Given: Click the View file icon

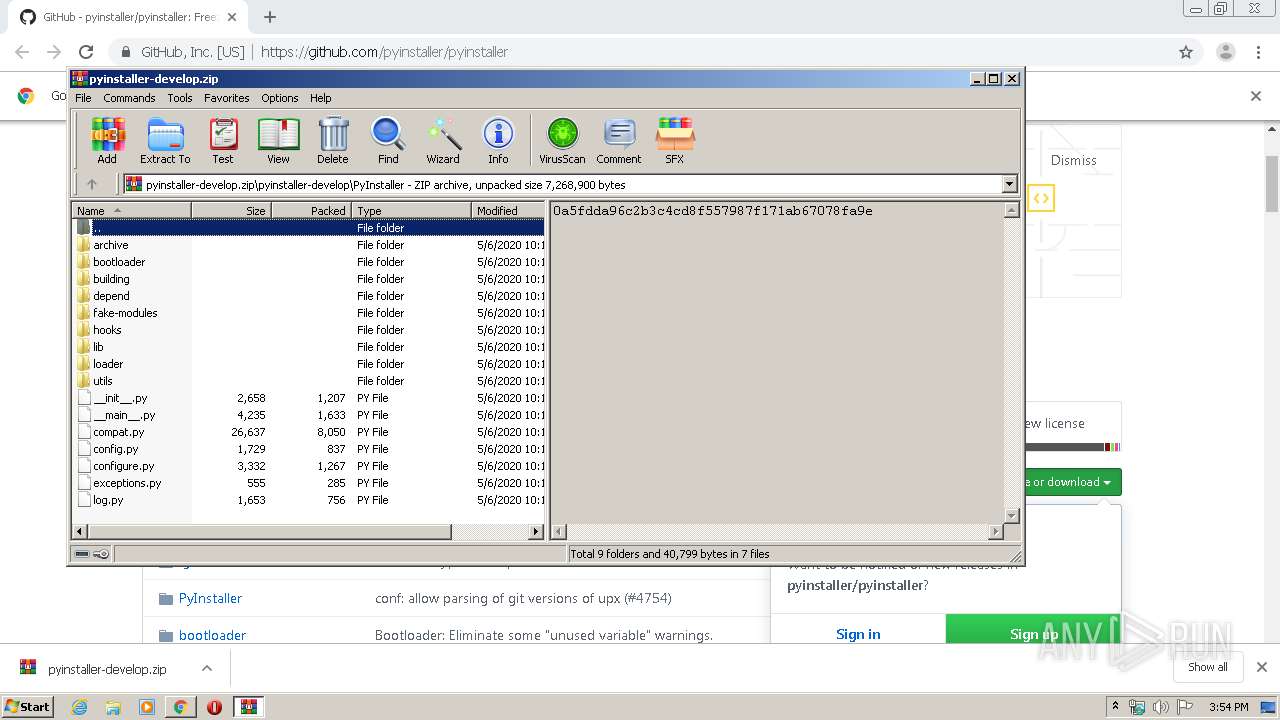Looking at the screenshot, I should click(278, 141).
